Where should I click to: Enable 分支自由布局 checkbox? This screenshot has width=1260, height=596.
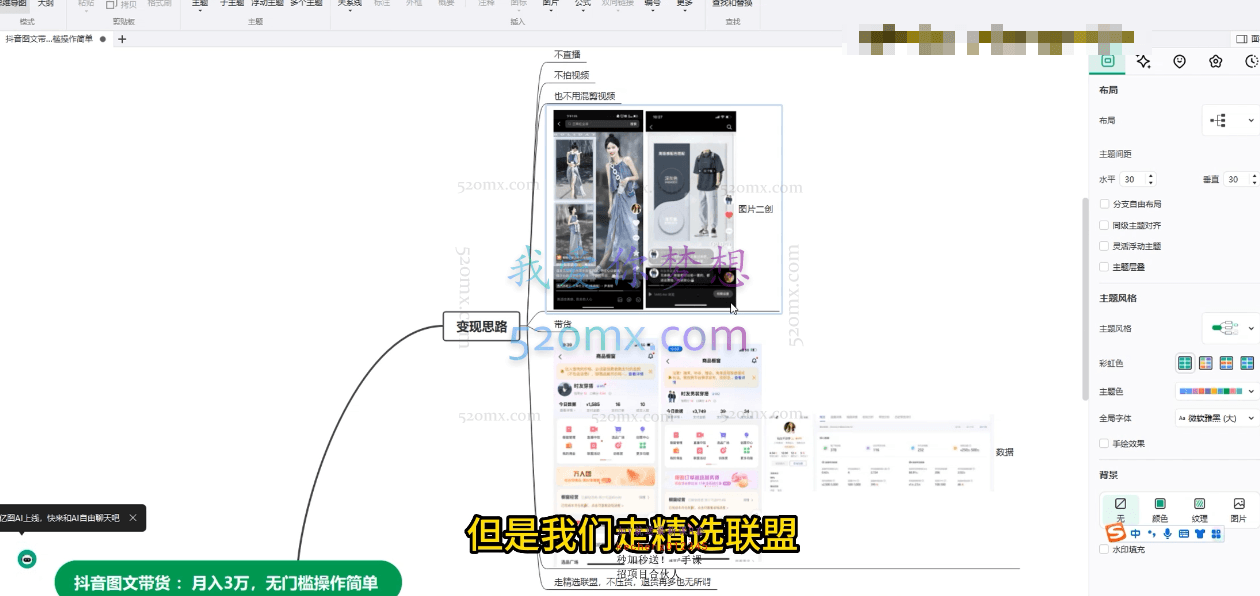[1104, 204]
